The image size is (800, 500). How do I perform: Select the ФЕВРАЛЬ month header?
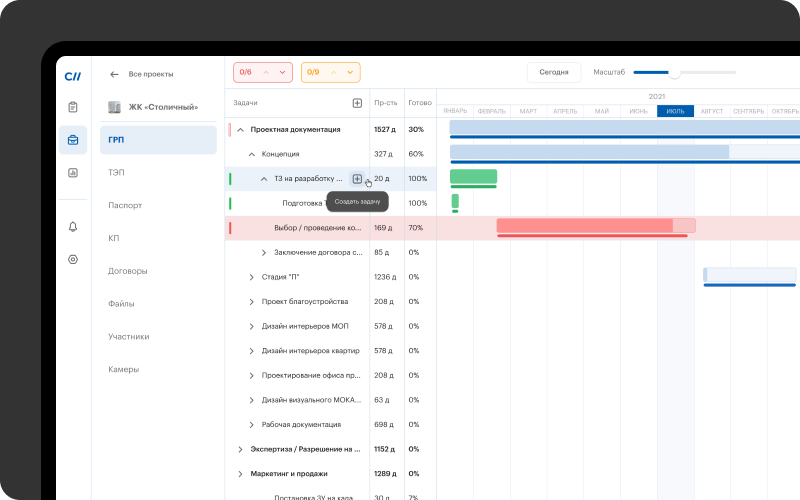coord(492,111)
